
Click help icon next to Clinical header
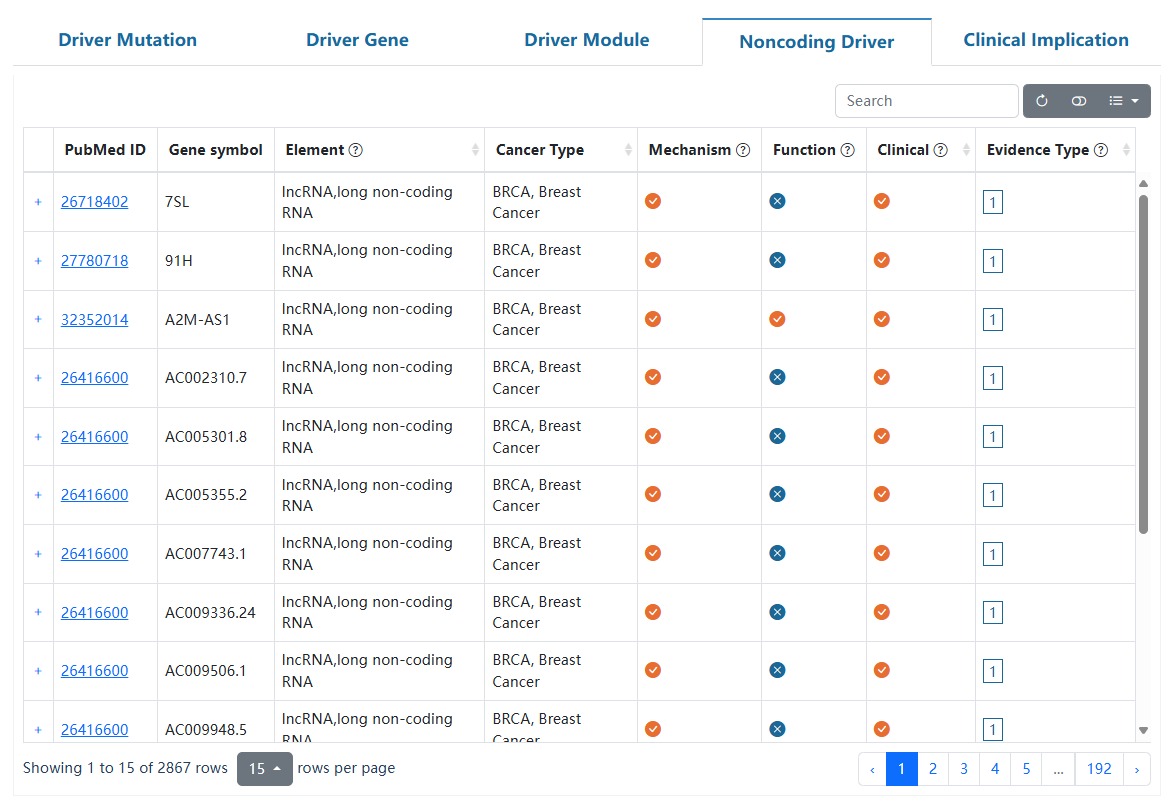[x=941, y=150]
